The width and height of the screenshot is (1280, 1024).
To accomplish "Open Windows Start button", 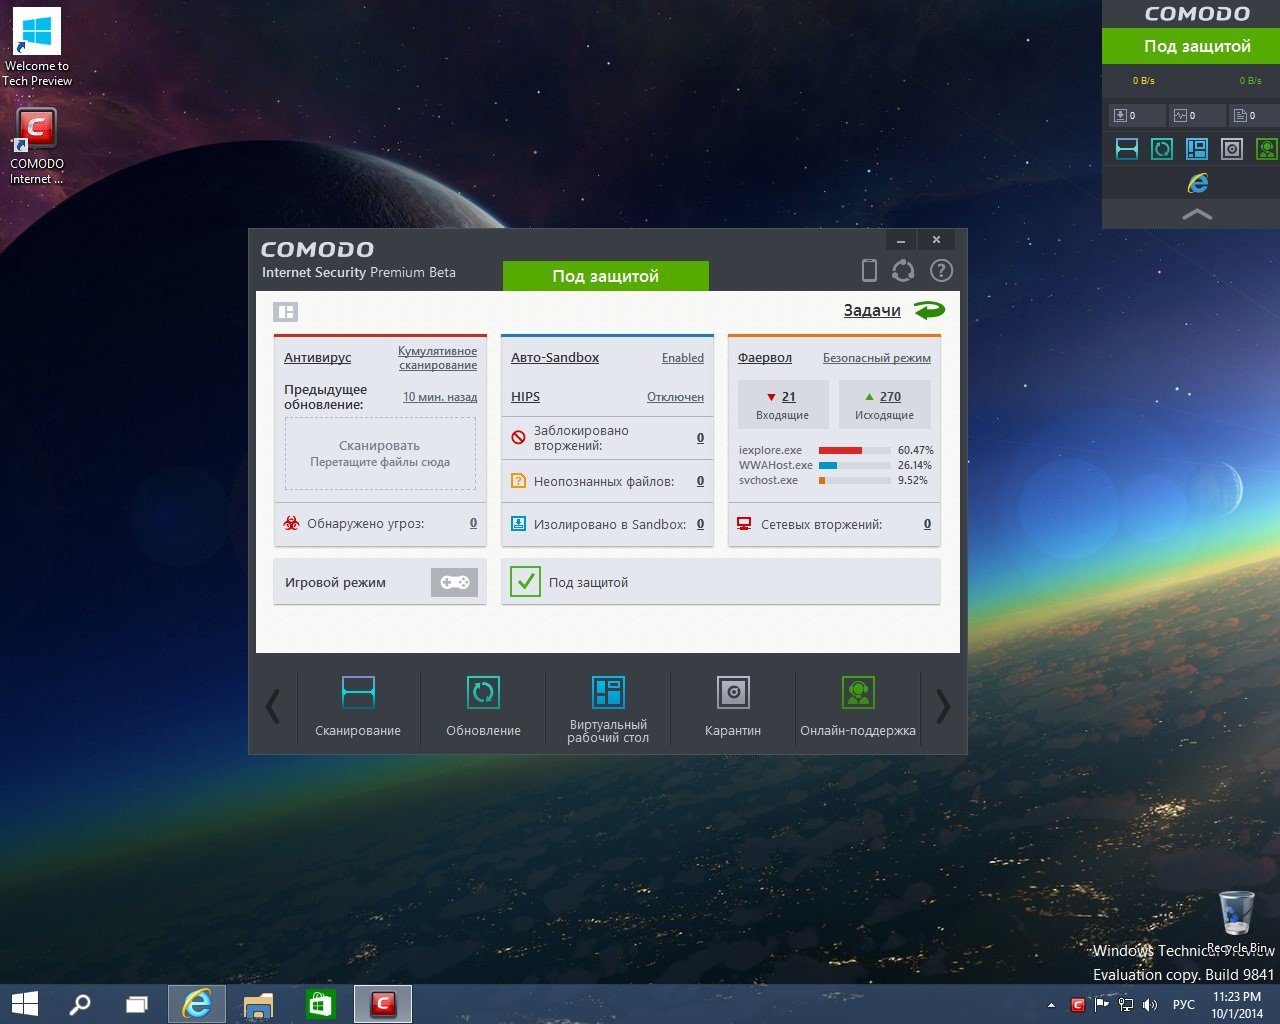I will [25, 1004].
